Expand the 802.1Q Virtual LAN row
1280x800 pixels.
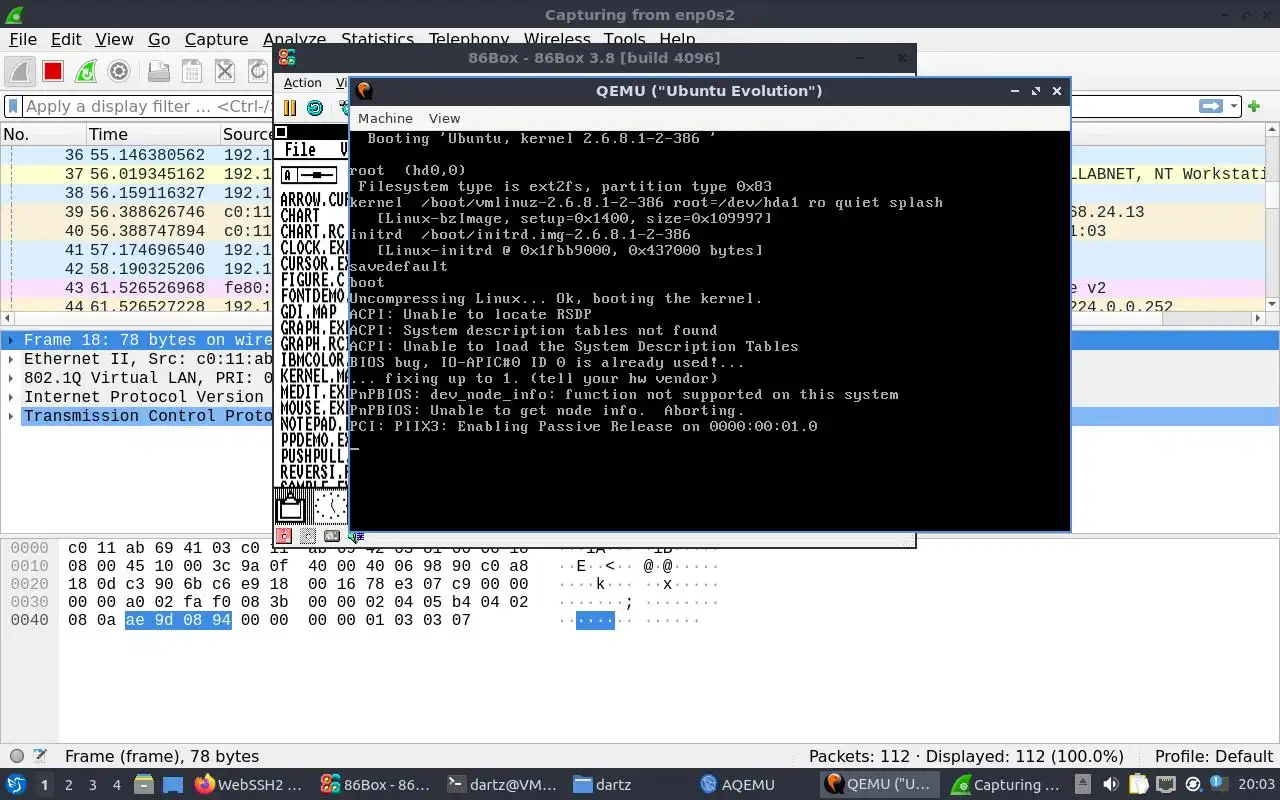[11, 378]
